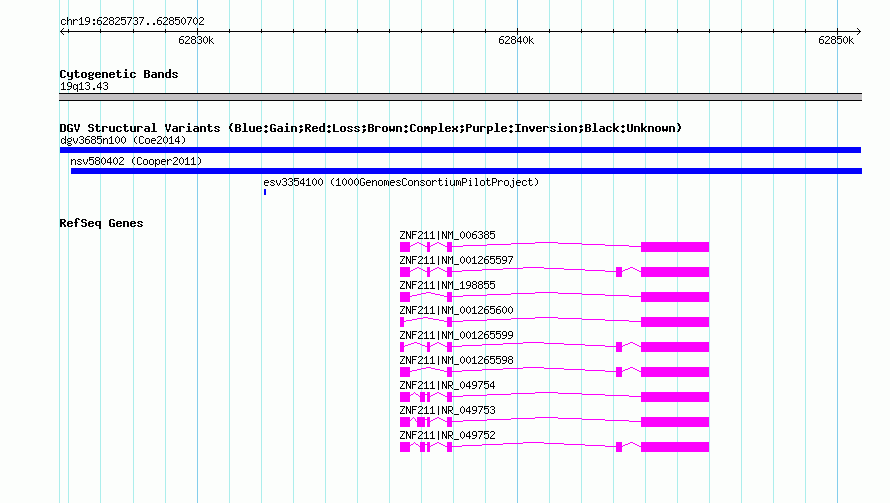Click the 19q13.43 band label
The image size is (890, 503).
[84, 86]
